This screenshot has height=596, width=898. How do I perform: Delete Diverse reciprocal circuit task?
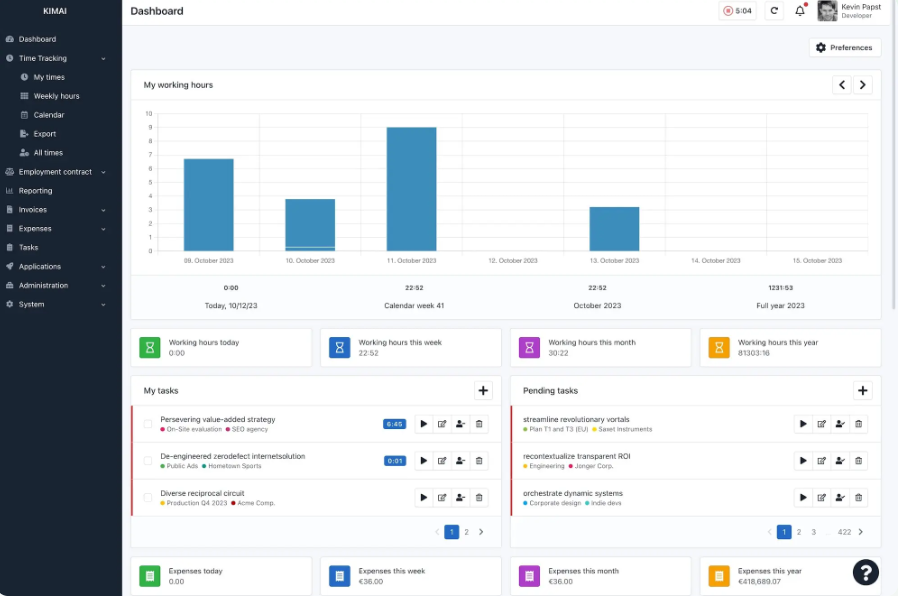pos(479,498)
